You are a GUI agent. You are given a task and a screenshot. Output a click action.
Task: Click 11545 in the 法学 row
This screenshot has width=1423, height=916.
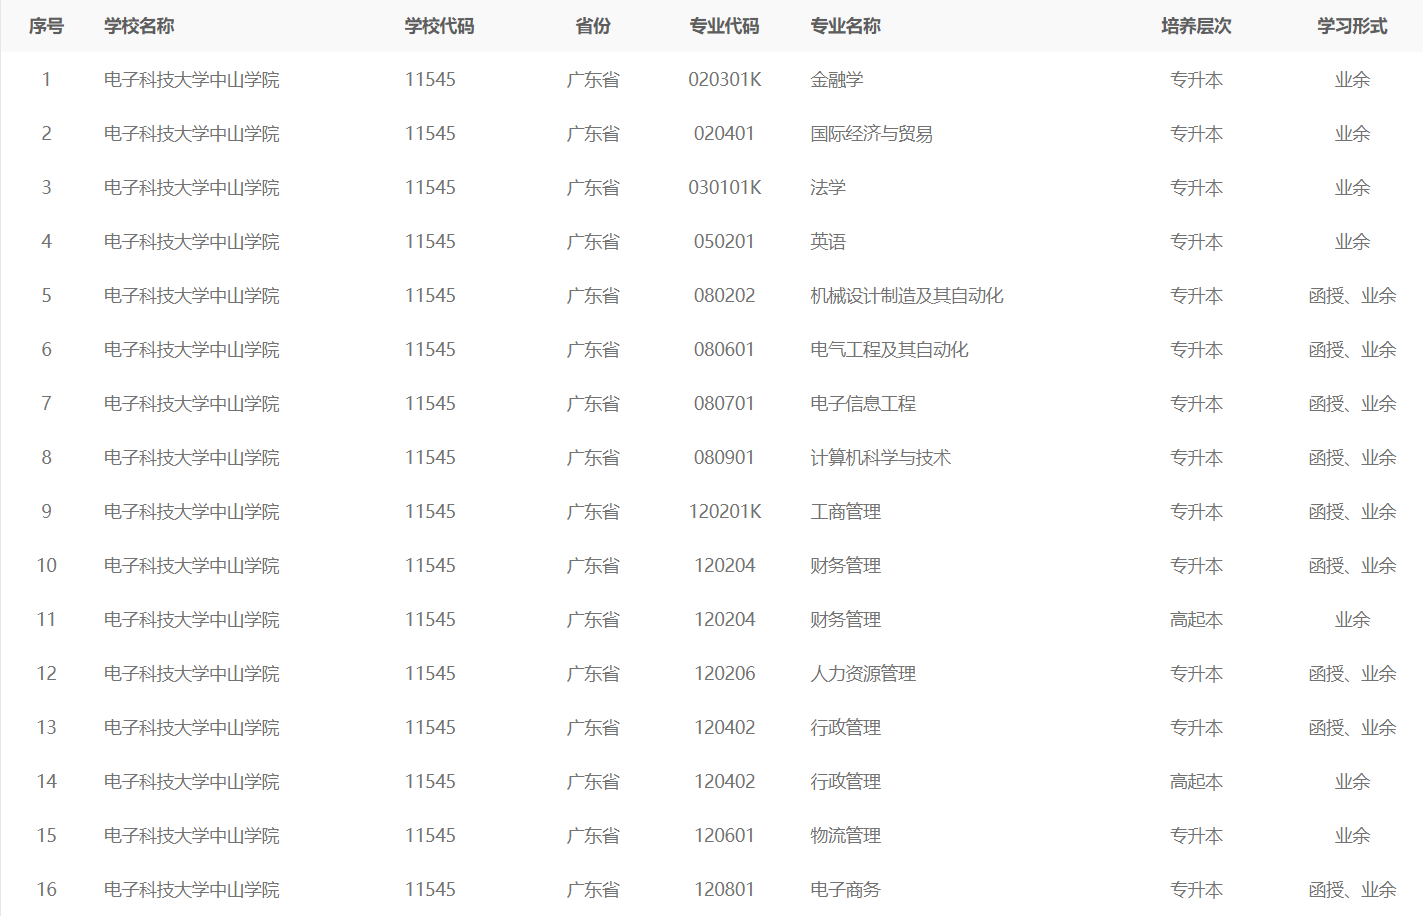click(x=430, y=188)
